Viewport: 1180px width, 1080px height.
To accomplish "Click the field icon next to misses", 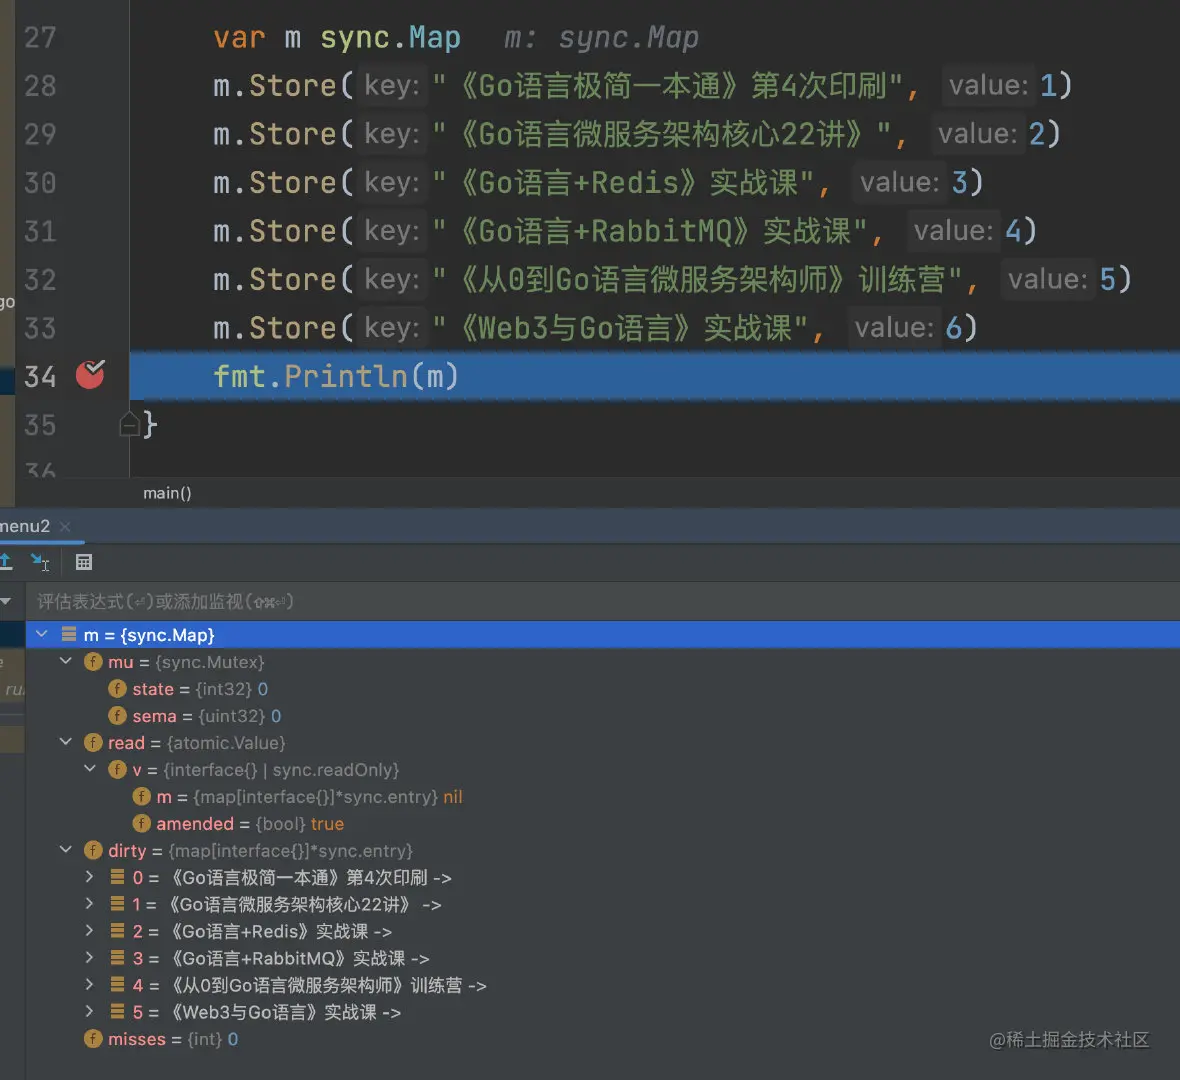I will click(x=93, y=1039).
